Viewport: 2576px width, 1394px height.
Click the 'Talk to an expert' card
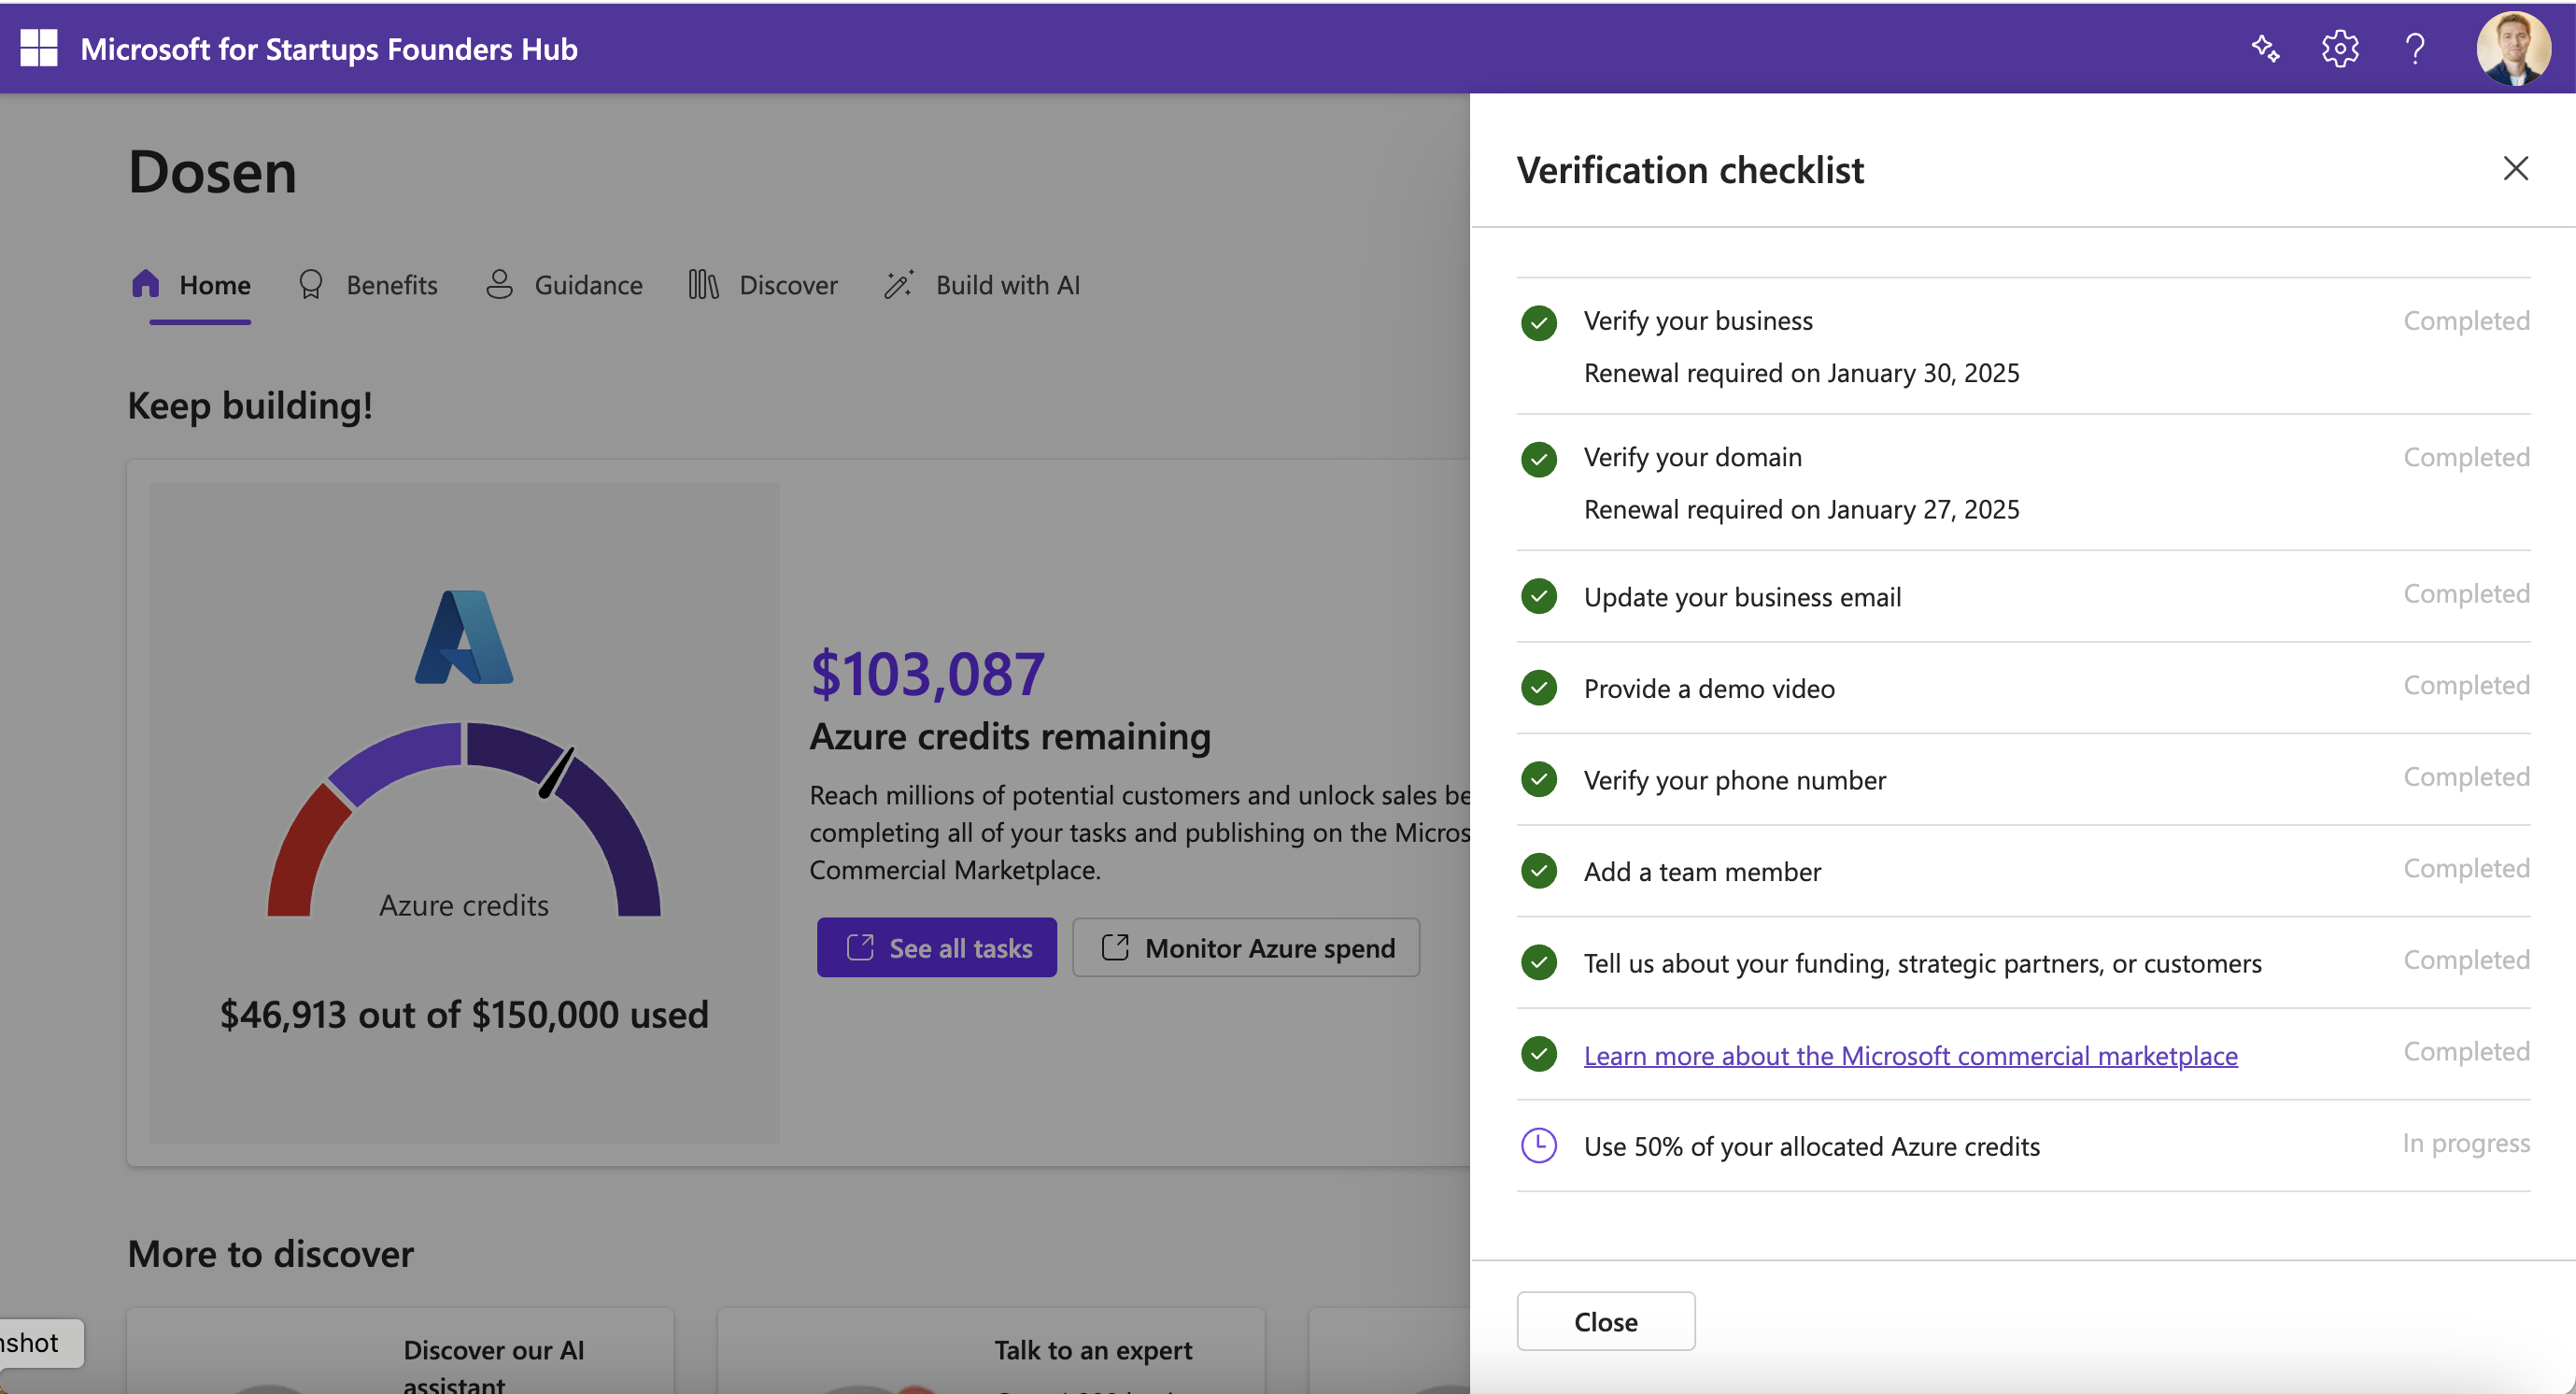(991, 1352)
